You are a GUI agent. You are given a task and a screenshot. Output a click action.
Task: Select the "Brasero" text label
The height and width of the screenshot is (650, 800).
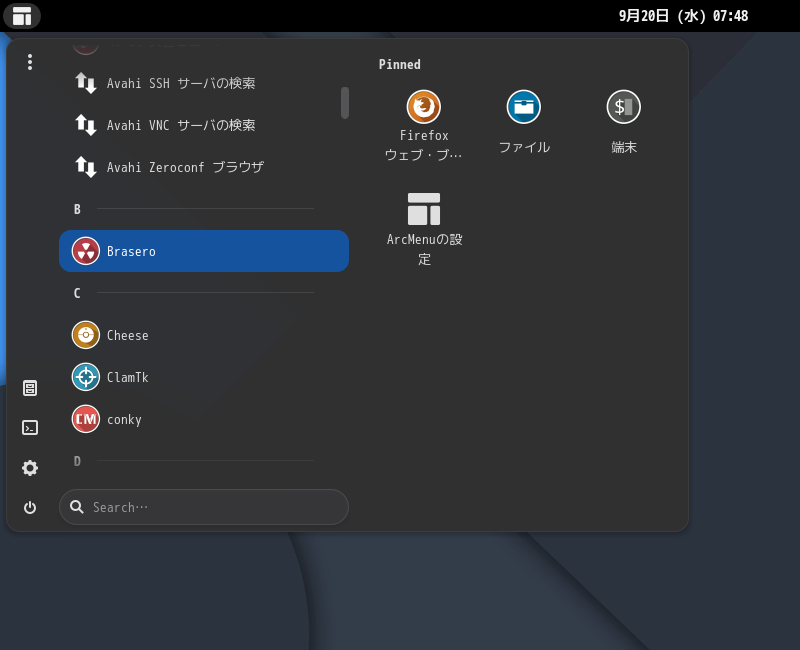pos(131,252)
